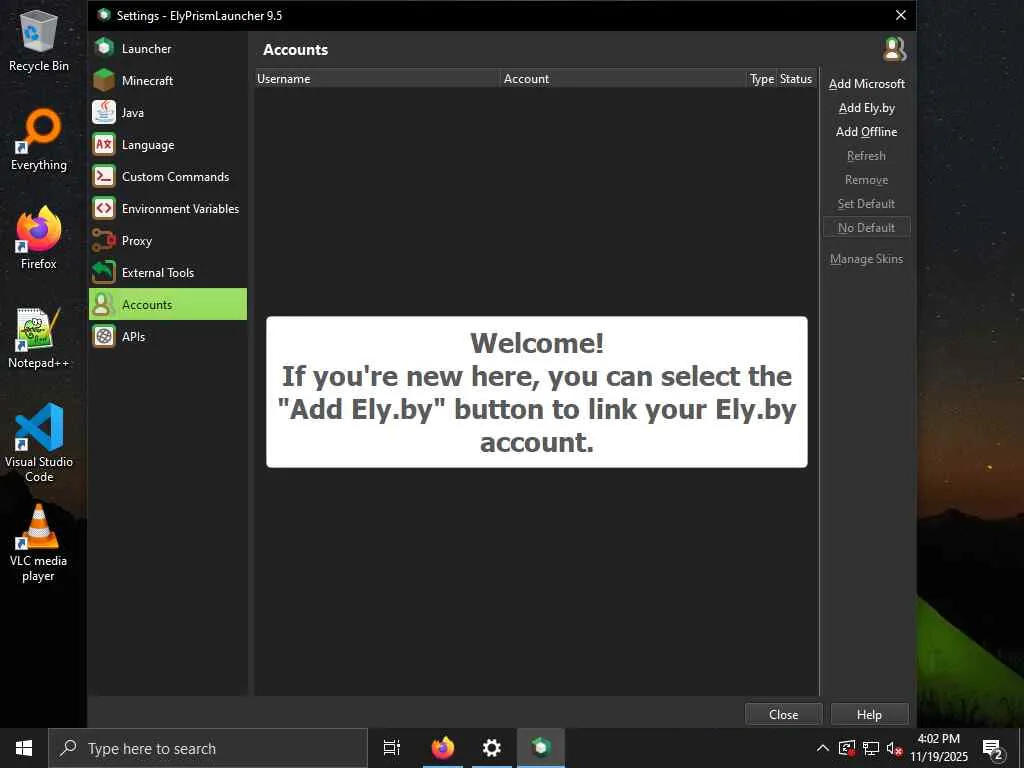The height and width of the screenshot is (768, 1024).
Task: Click the Set Default button
Action: click(867, 204)
